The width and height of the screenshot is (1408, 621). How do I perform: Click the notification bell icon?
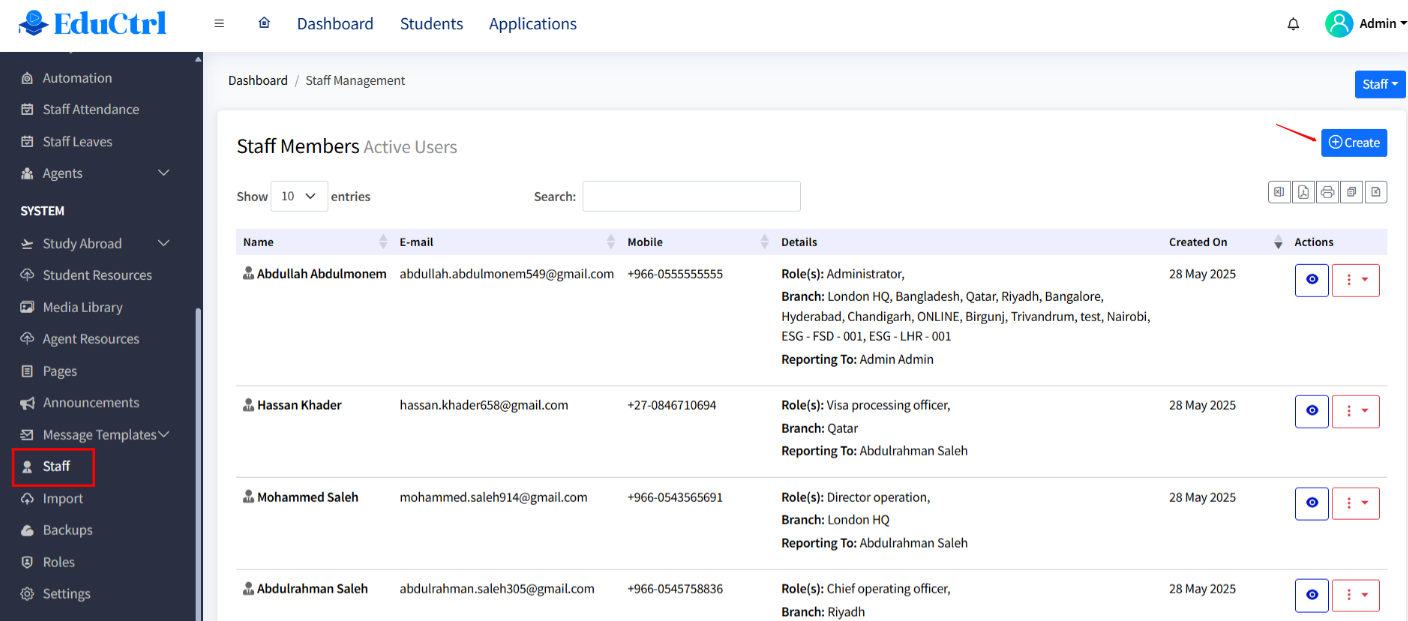(x=1293, y=24)
